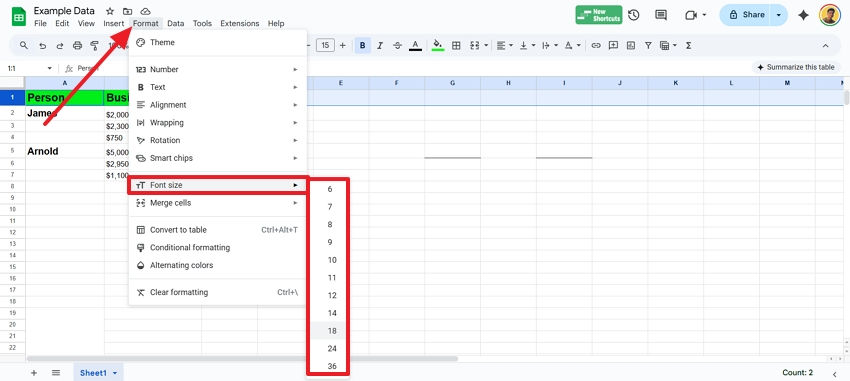
Task: Choose font size 10
Action: 329,260
